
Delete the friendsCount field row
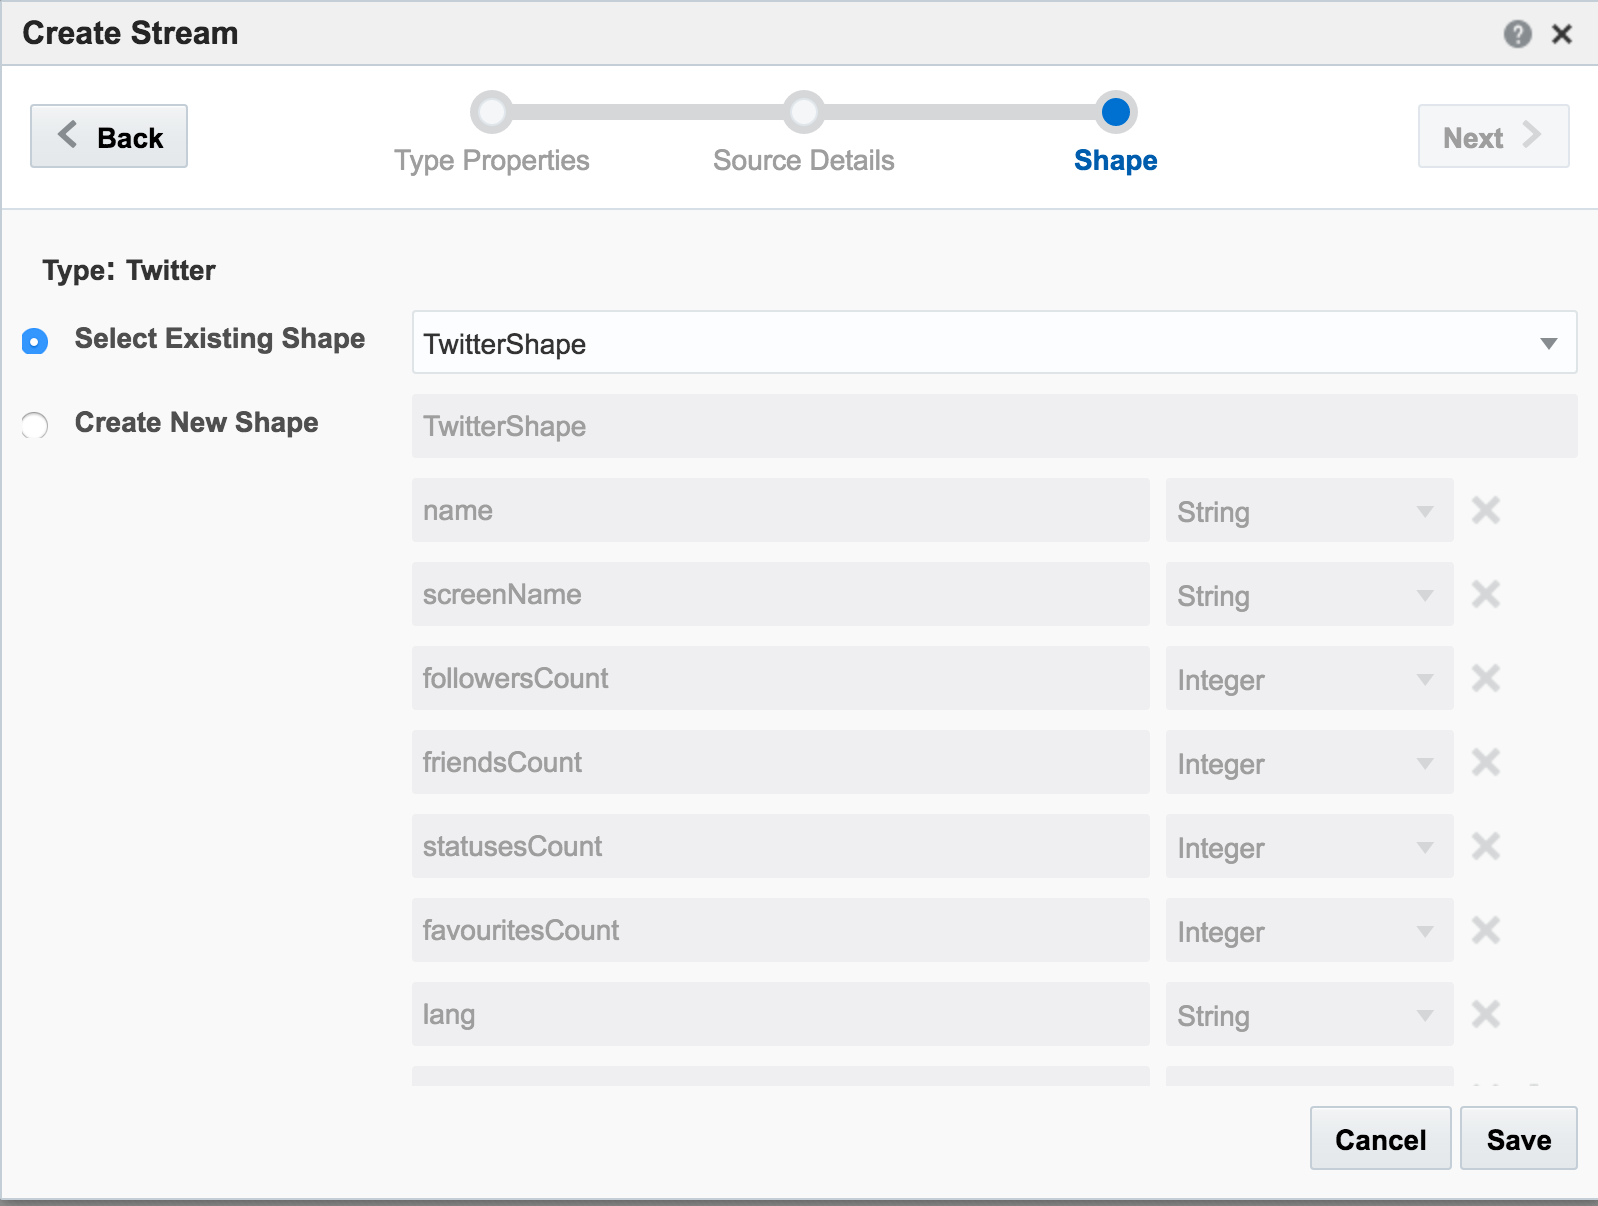pyautogui.click(x=1485, y=763)
